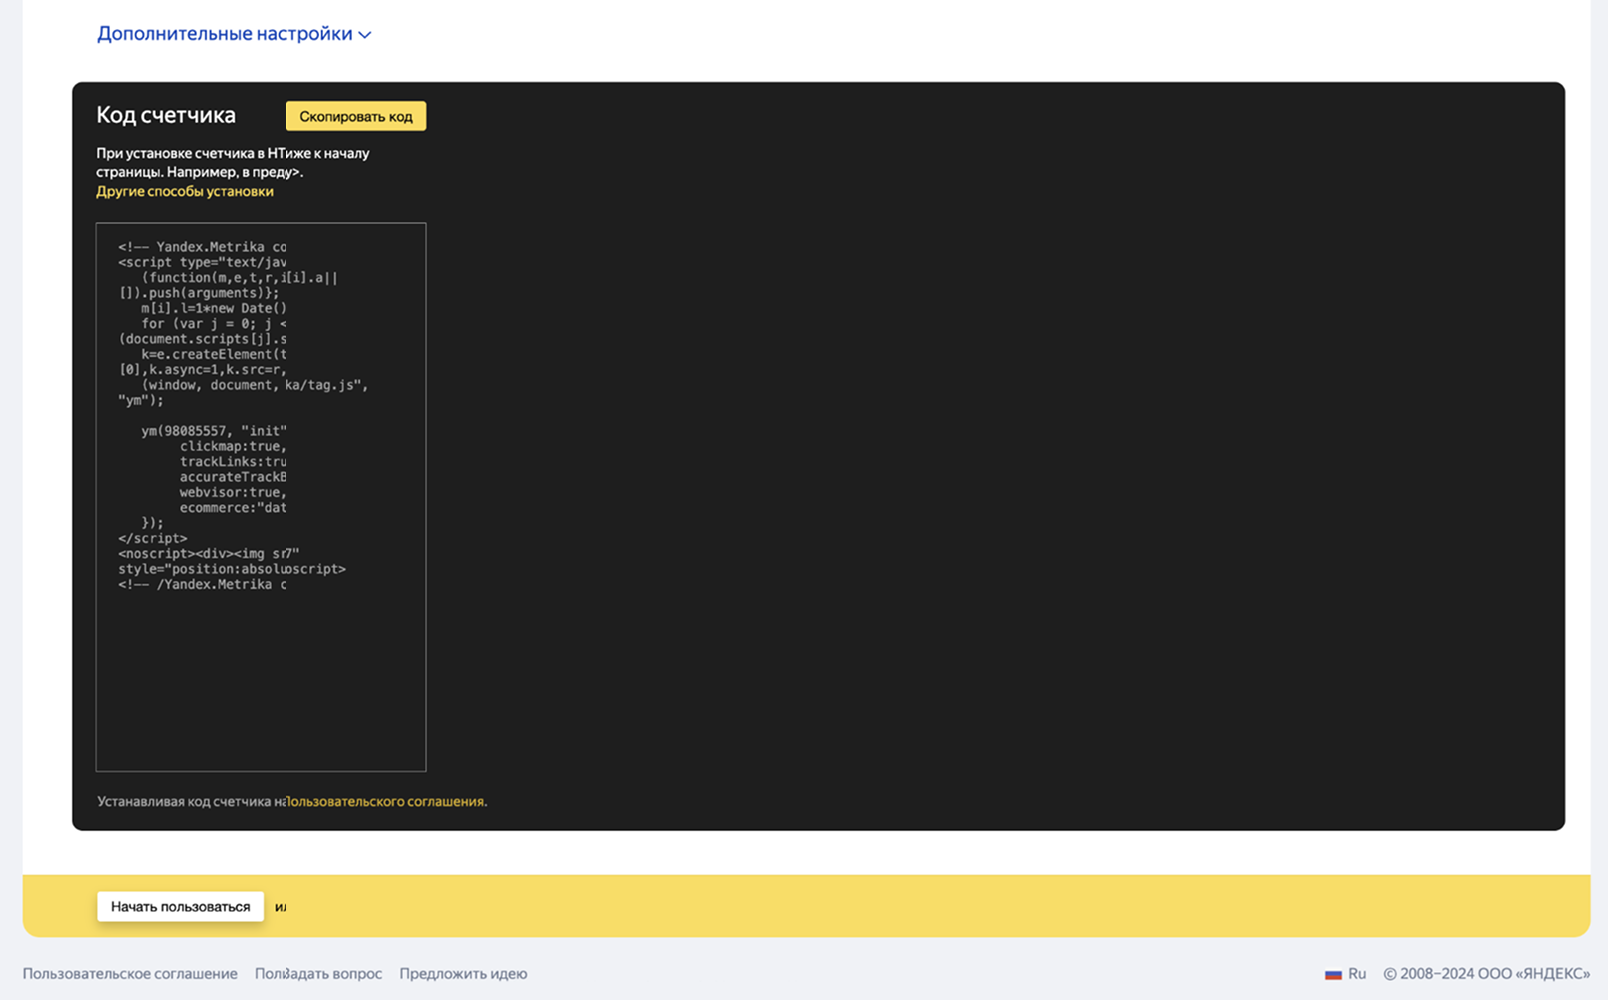Open Другие способы установки link
The height and width of the screenshot is (1000, 1608).
pos(185,191)
